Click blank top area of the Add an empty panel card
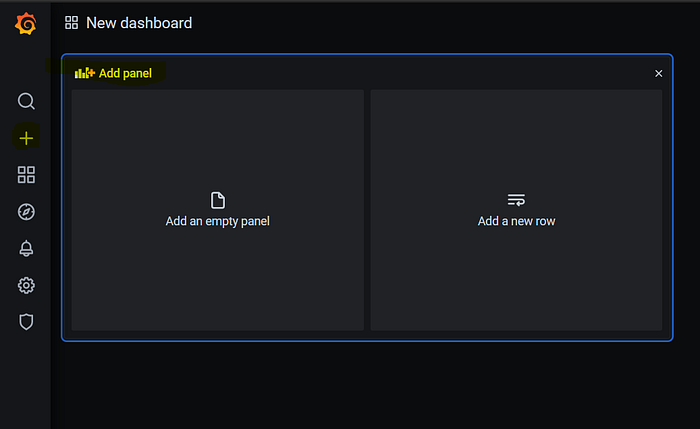The height and width of the screenshot is (429, 700). (x=218, y=134)
